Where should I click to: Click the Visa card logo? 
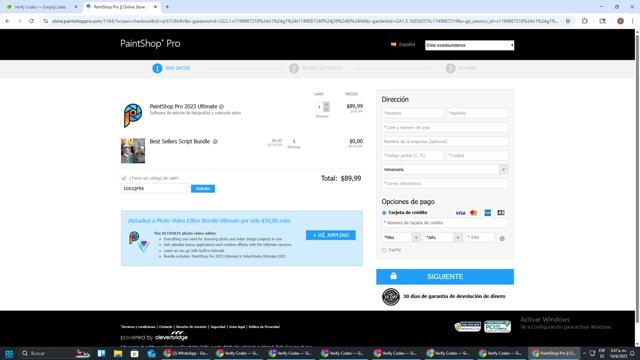click(x=460, y=213)
